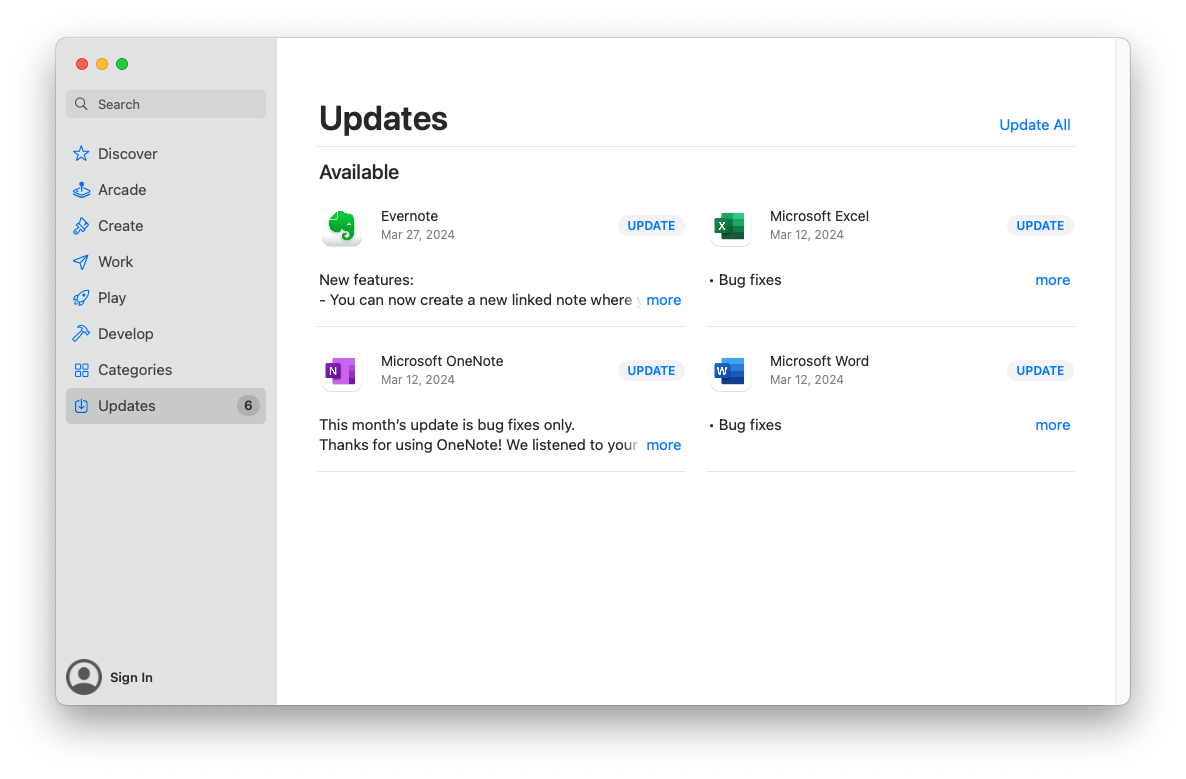Open Categories in the sidebar
1186x779 pixels.
(x=134, y=370)
